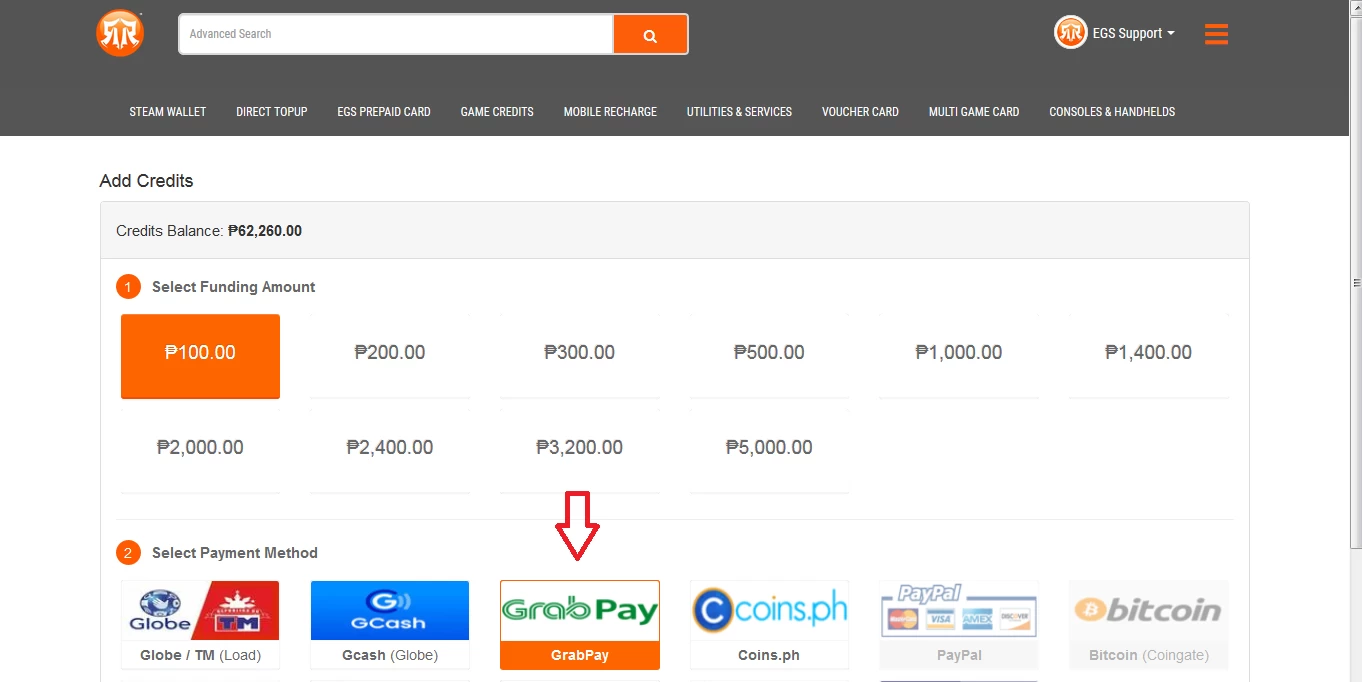Open the Voucher Card menu
Image resolution: width=1362 pixels, height=682 pixels.
click(860, 112)
